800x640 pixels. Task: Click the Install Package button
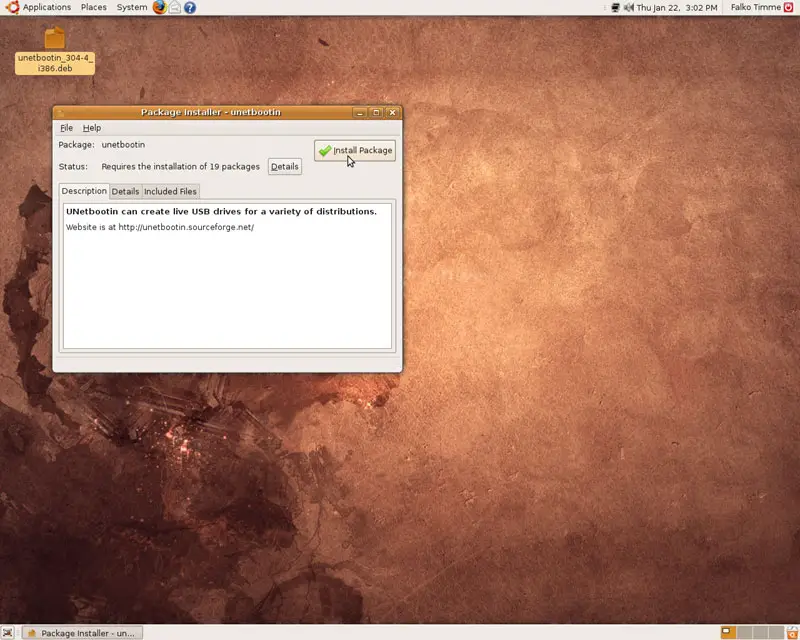355,151
